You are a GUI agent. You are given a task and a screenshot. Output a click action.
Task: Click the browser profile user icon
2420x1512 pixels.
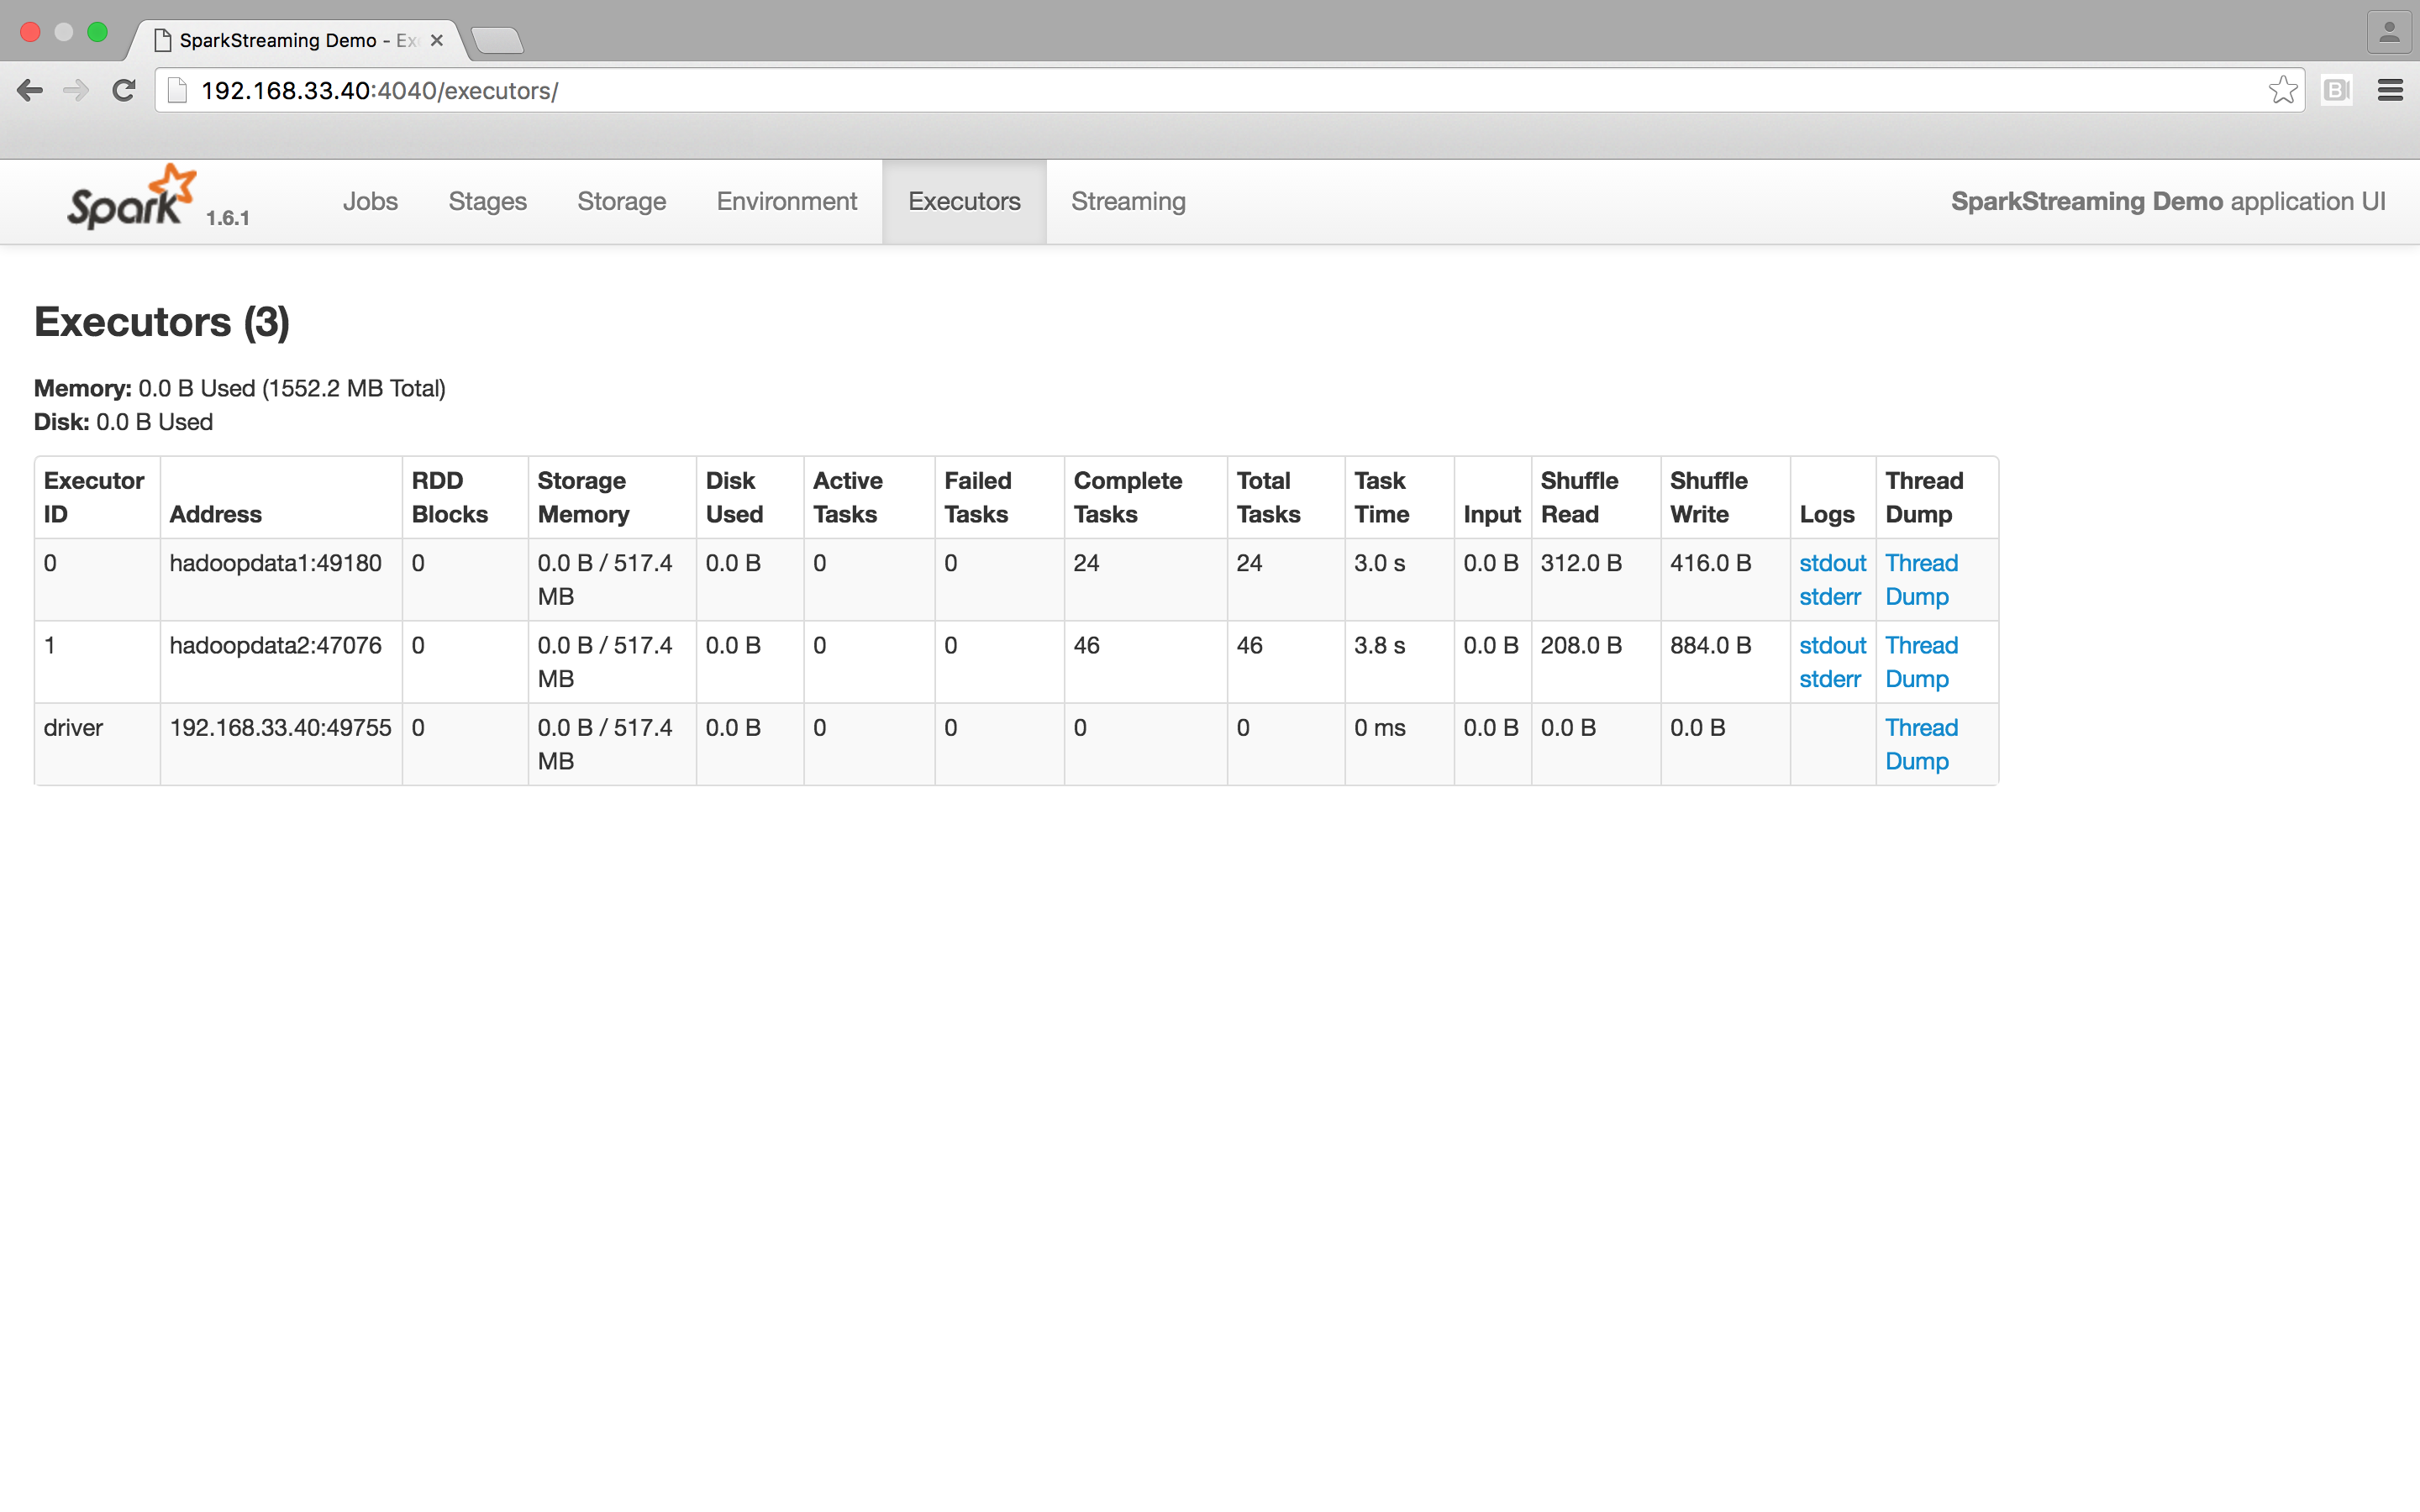pos(2389,33)
